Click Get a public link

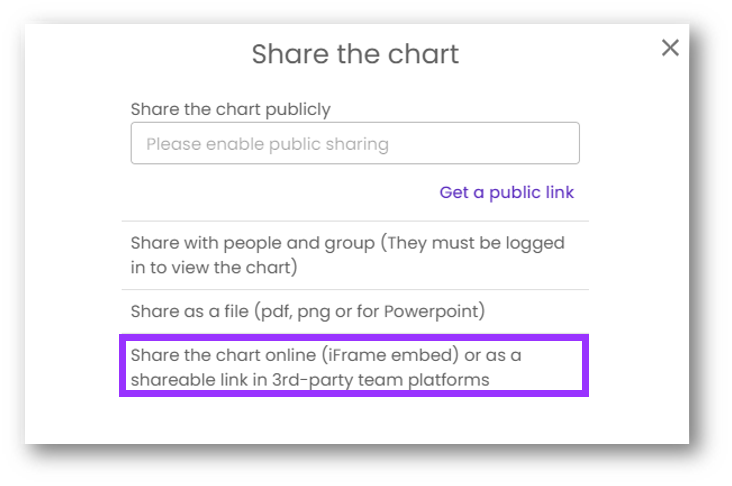[507, 192]
